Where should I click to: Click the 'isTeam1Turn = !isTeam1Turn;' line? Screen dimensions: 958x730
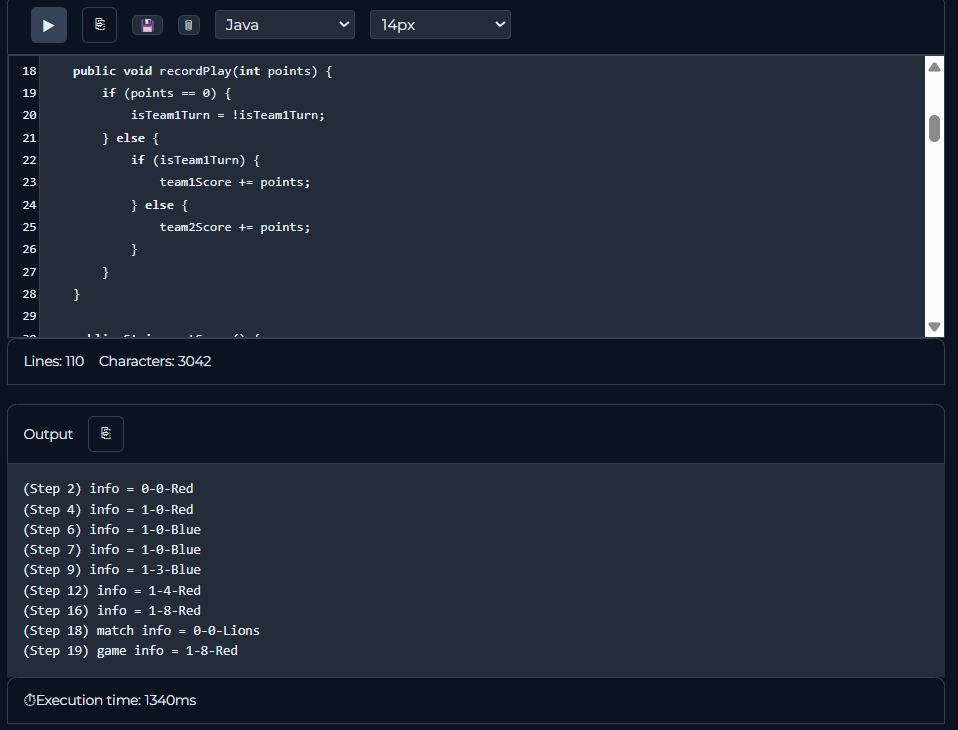click(x=228, y=115)
